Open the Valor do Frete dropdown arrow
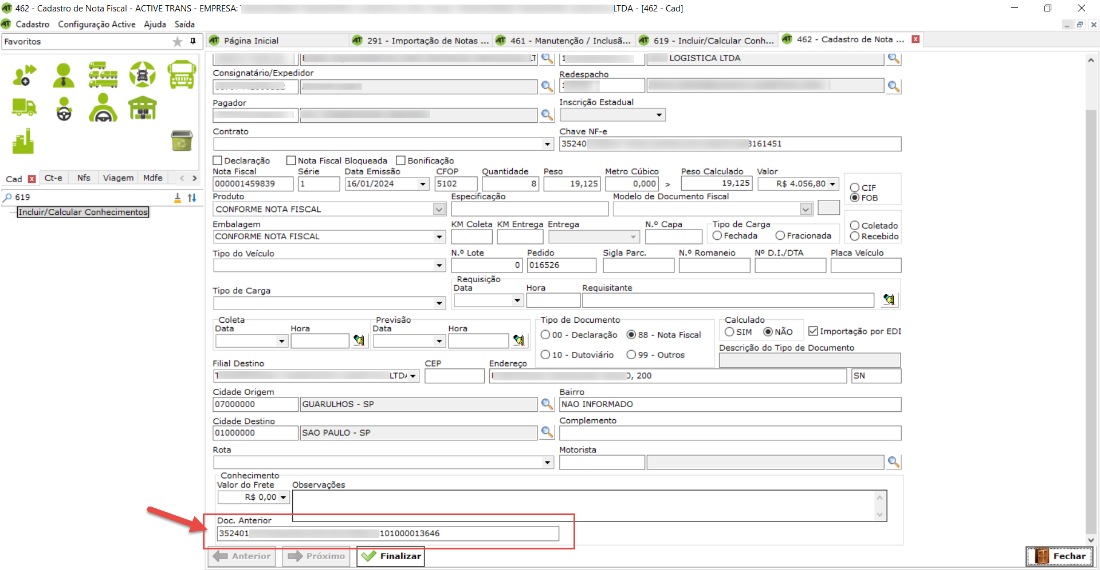Viewport: 1100px width, 570px height. pos(283,497)
